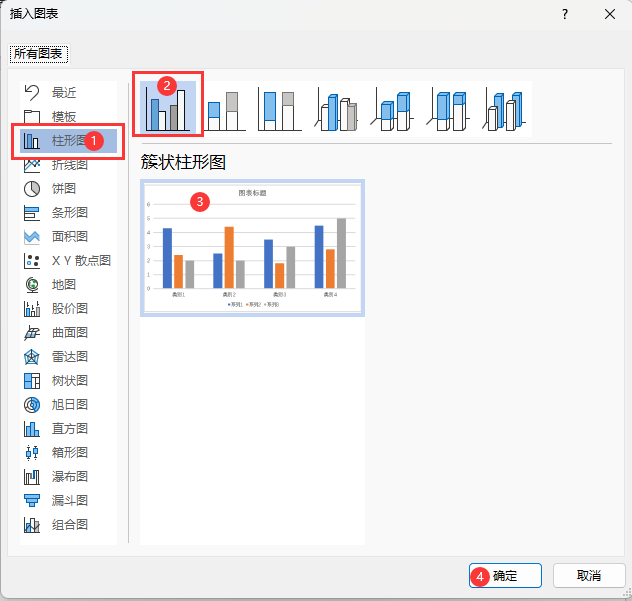Choose the 树状图 treemap category
This screenshot has height=601, width=632.
69,381
